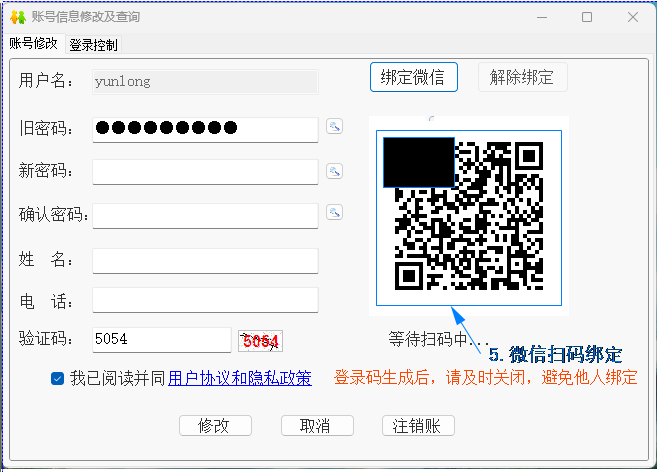Click the 等待扫码中 status text
The image size is (657, 472).
[x=437, y=340]
